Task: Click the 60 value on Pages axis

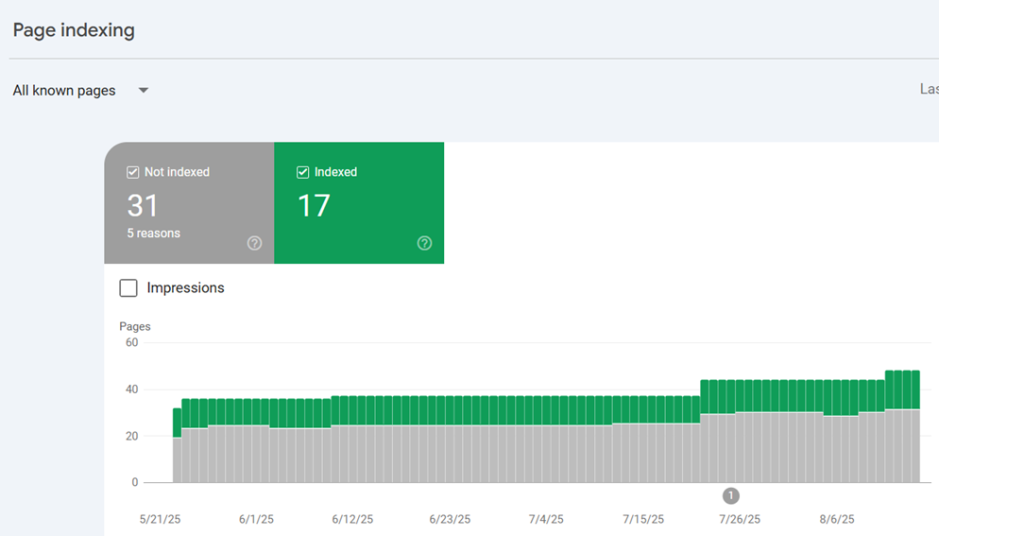Action: (131, 342)
